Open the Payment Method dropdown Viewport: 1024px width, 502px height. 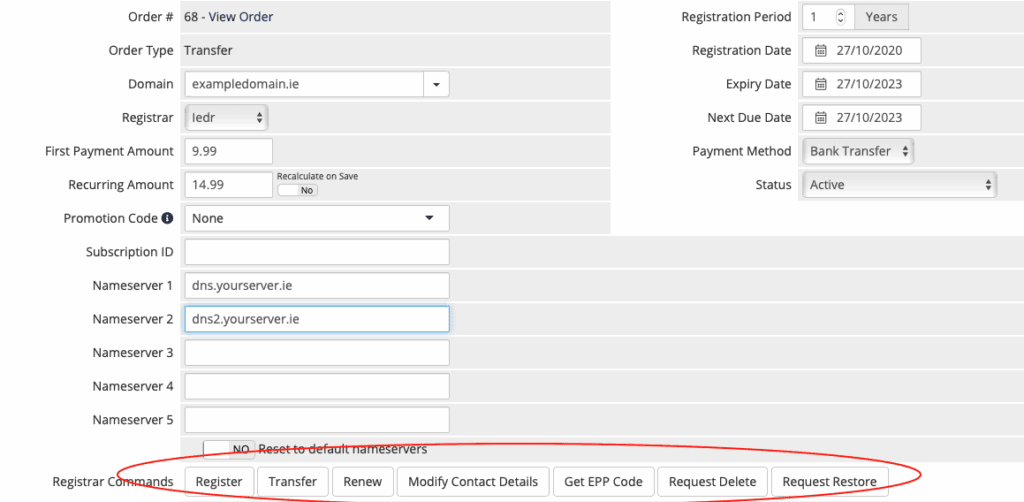(x=857, y=151)
